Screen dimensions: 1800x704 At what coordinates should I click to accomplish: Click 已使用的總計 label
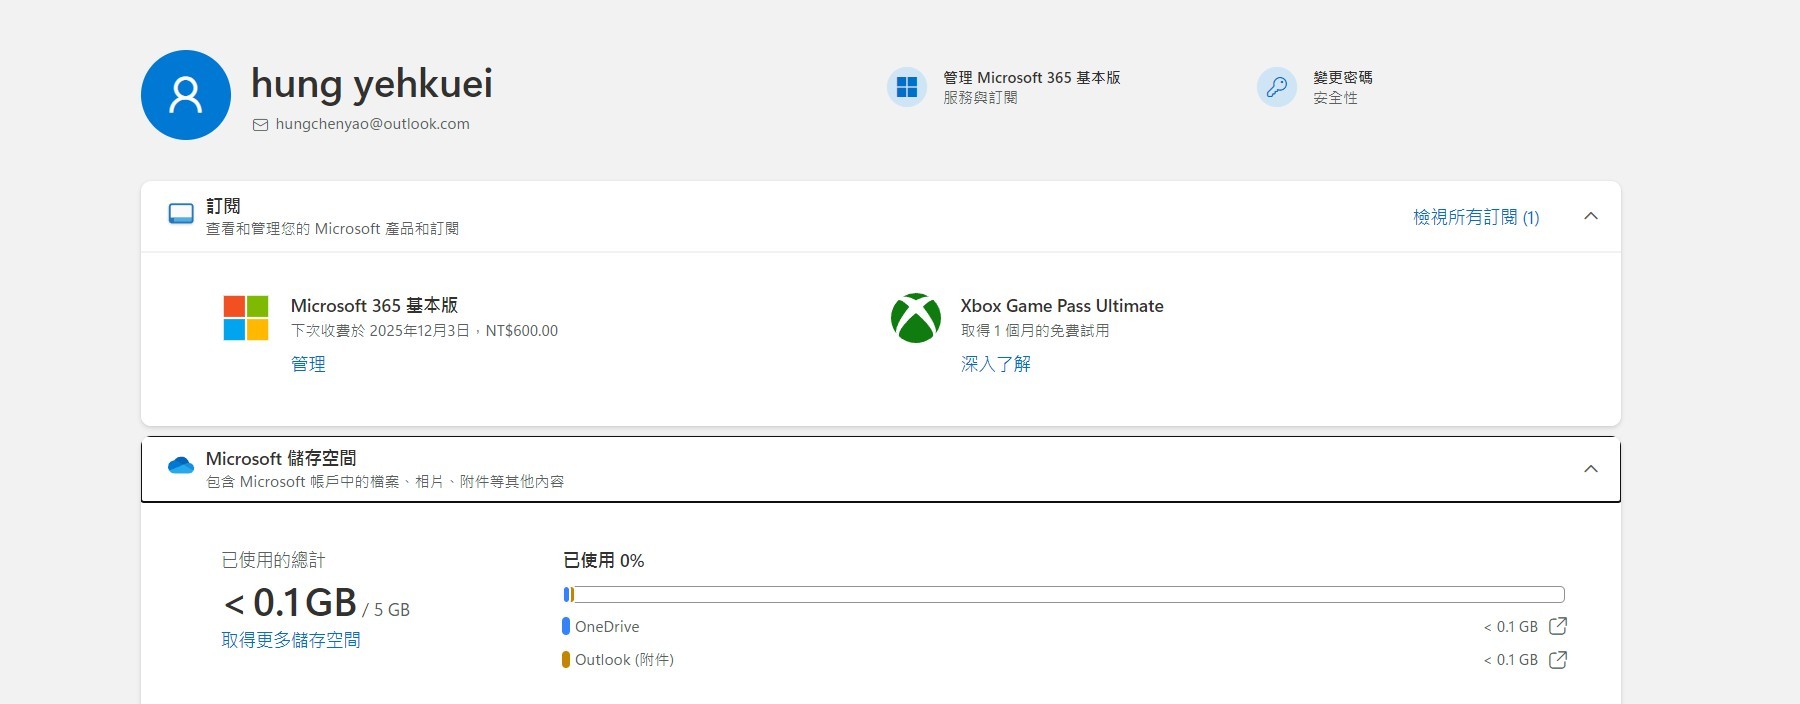click(273, 561)
